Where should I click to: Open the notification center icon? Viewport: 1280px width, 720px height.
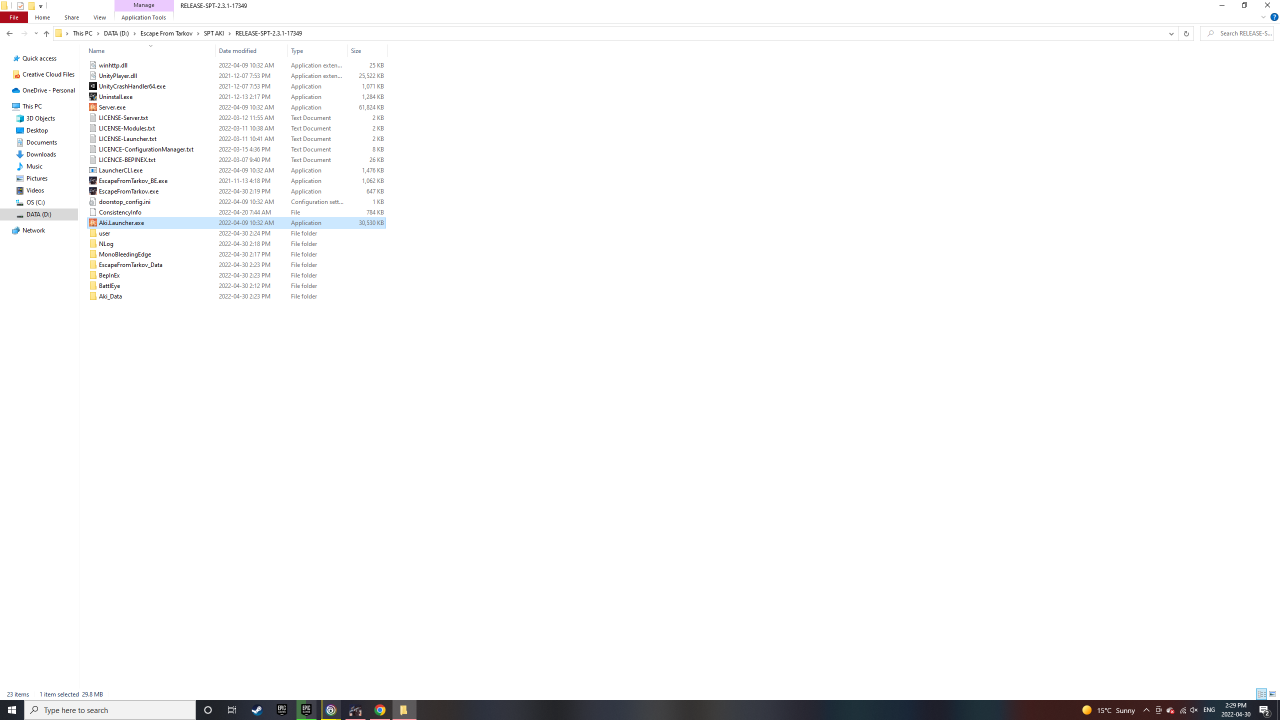(1264, 710)
